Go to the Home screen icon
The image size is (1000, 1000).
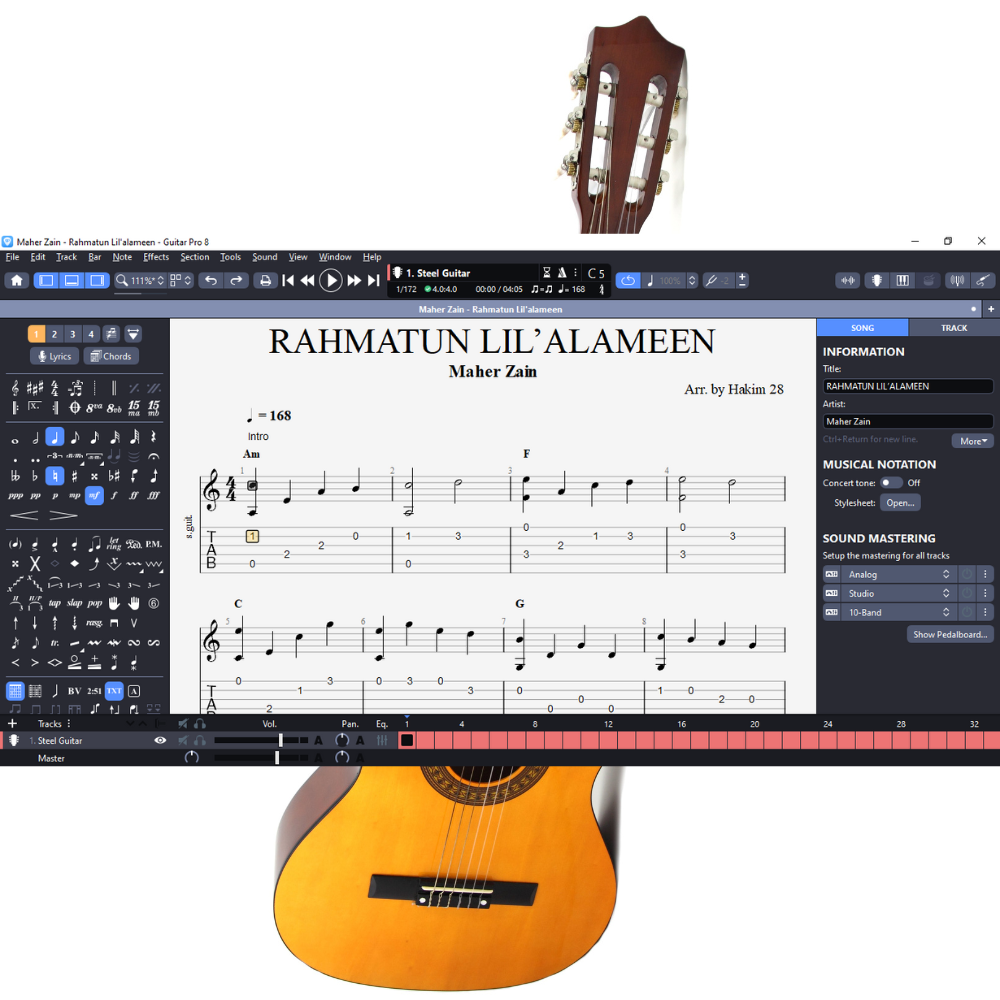click(x=17, y=281)
